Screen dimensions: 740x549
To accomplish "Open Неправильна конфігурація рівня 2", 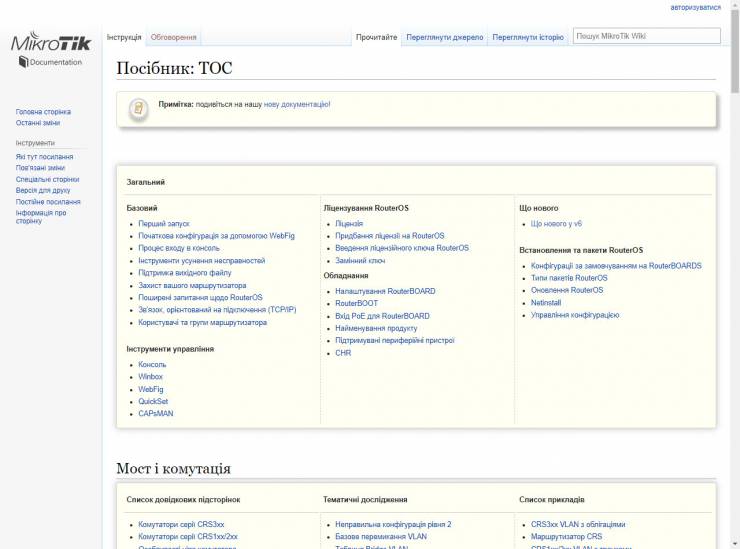I will click(x=393, y=524).
